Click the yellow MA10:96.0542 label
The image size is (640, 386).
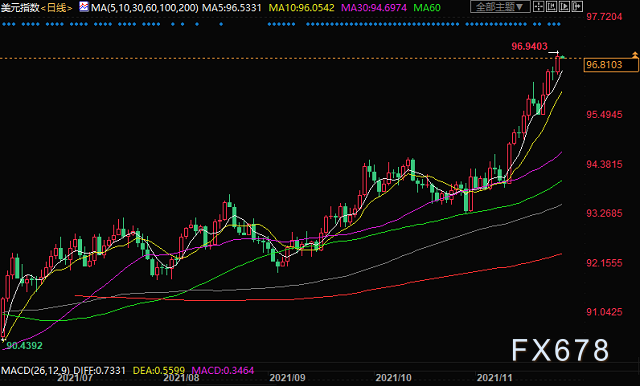coord(301,8)
